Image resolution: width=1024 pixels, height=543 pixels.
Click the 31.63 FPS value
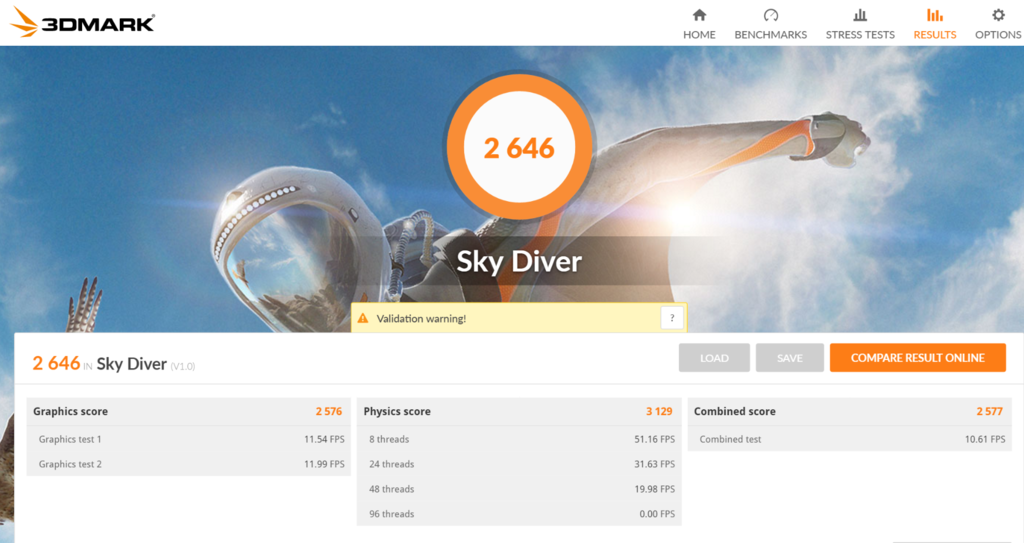click(x=654, y=464)
